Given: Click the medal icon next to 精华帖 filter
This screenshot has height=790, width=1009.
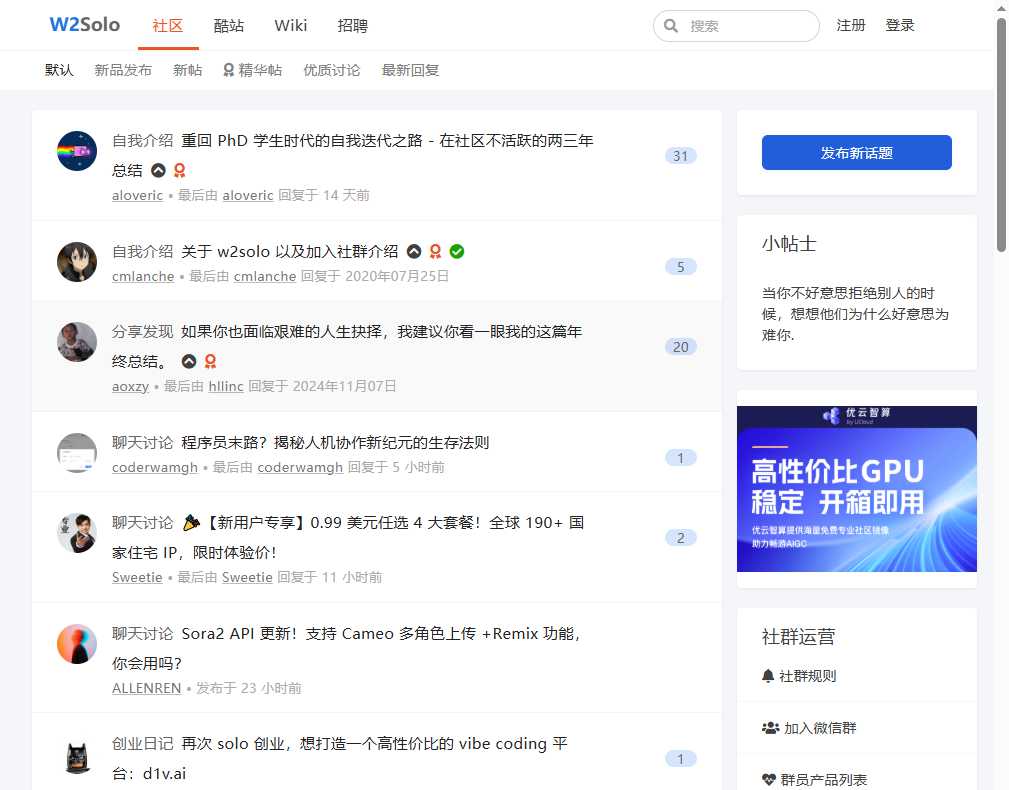Looking at the screenshot, I should point(230,70).
